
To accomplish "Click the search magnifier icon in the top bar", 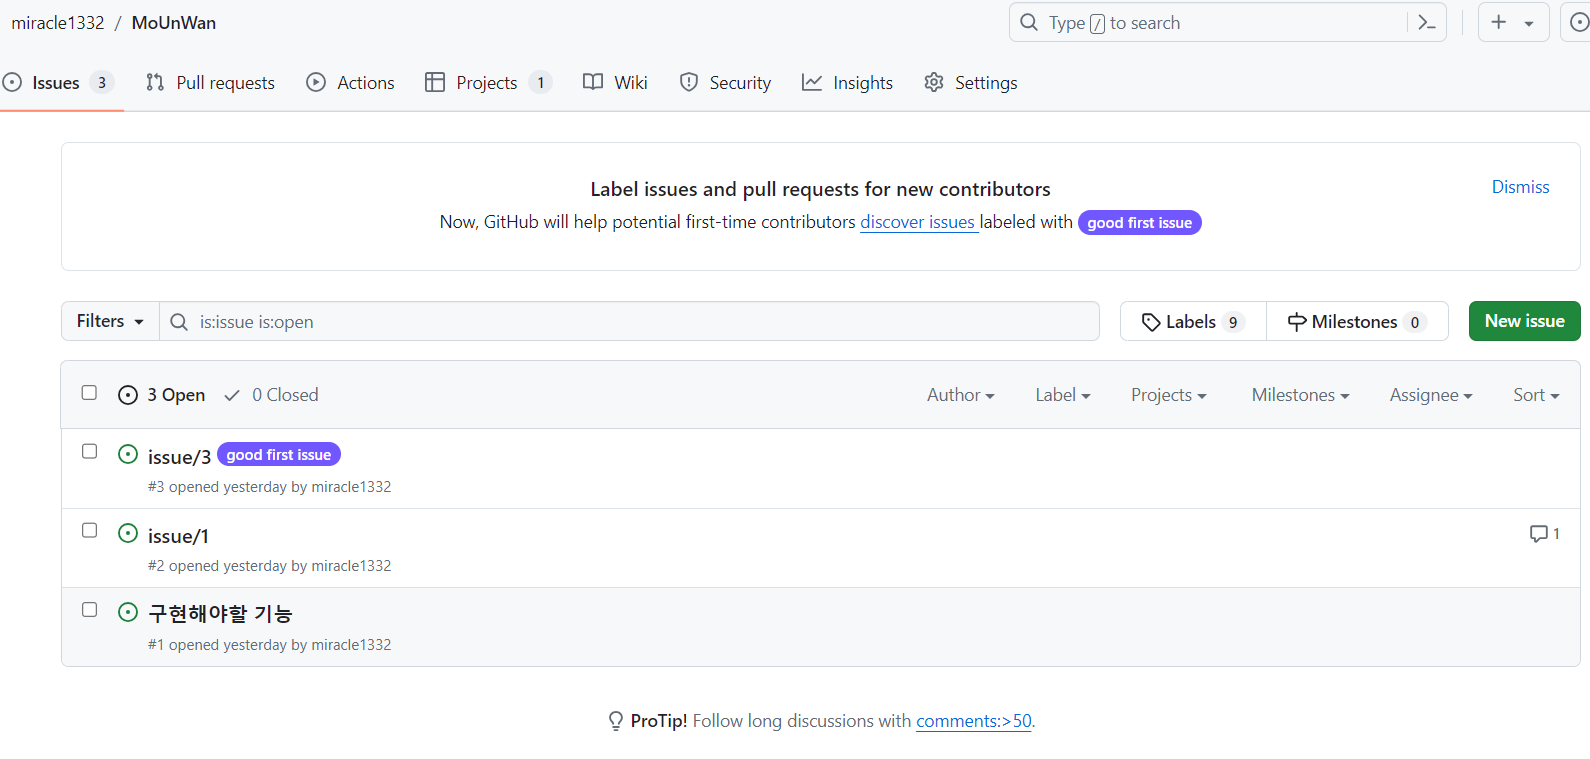I will (x=1029, y=22).
